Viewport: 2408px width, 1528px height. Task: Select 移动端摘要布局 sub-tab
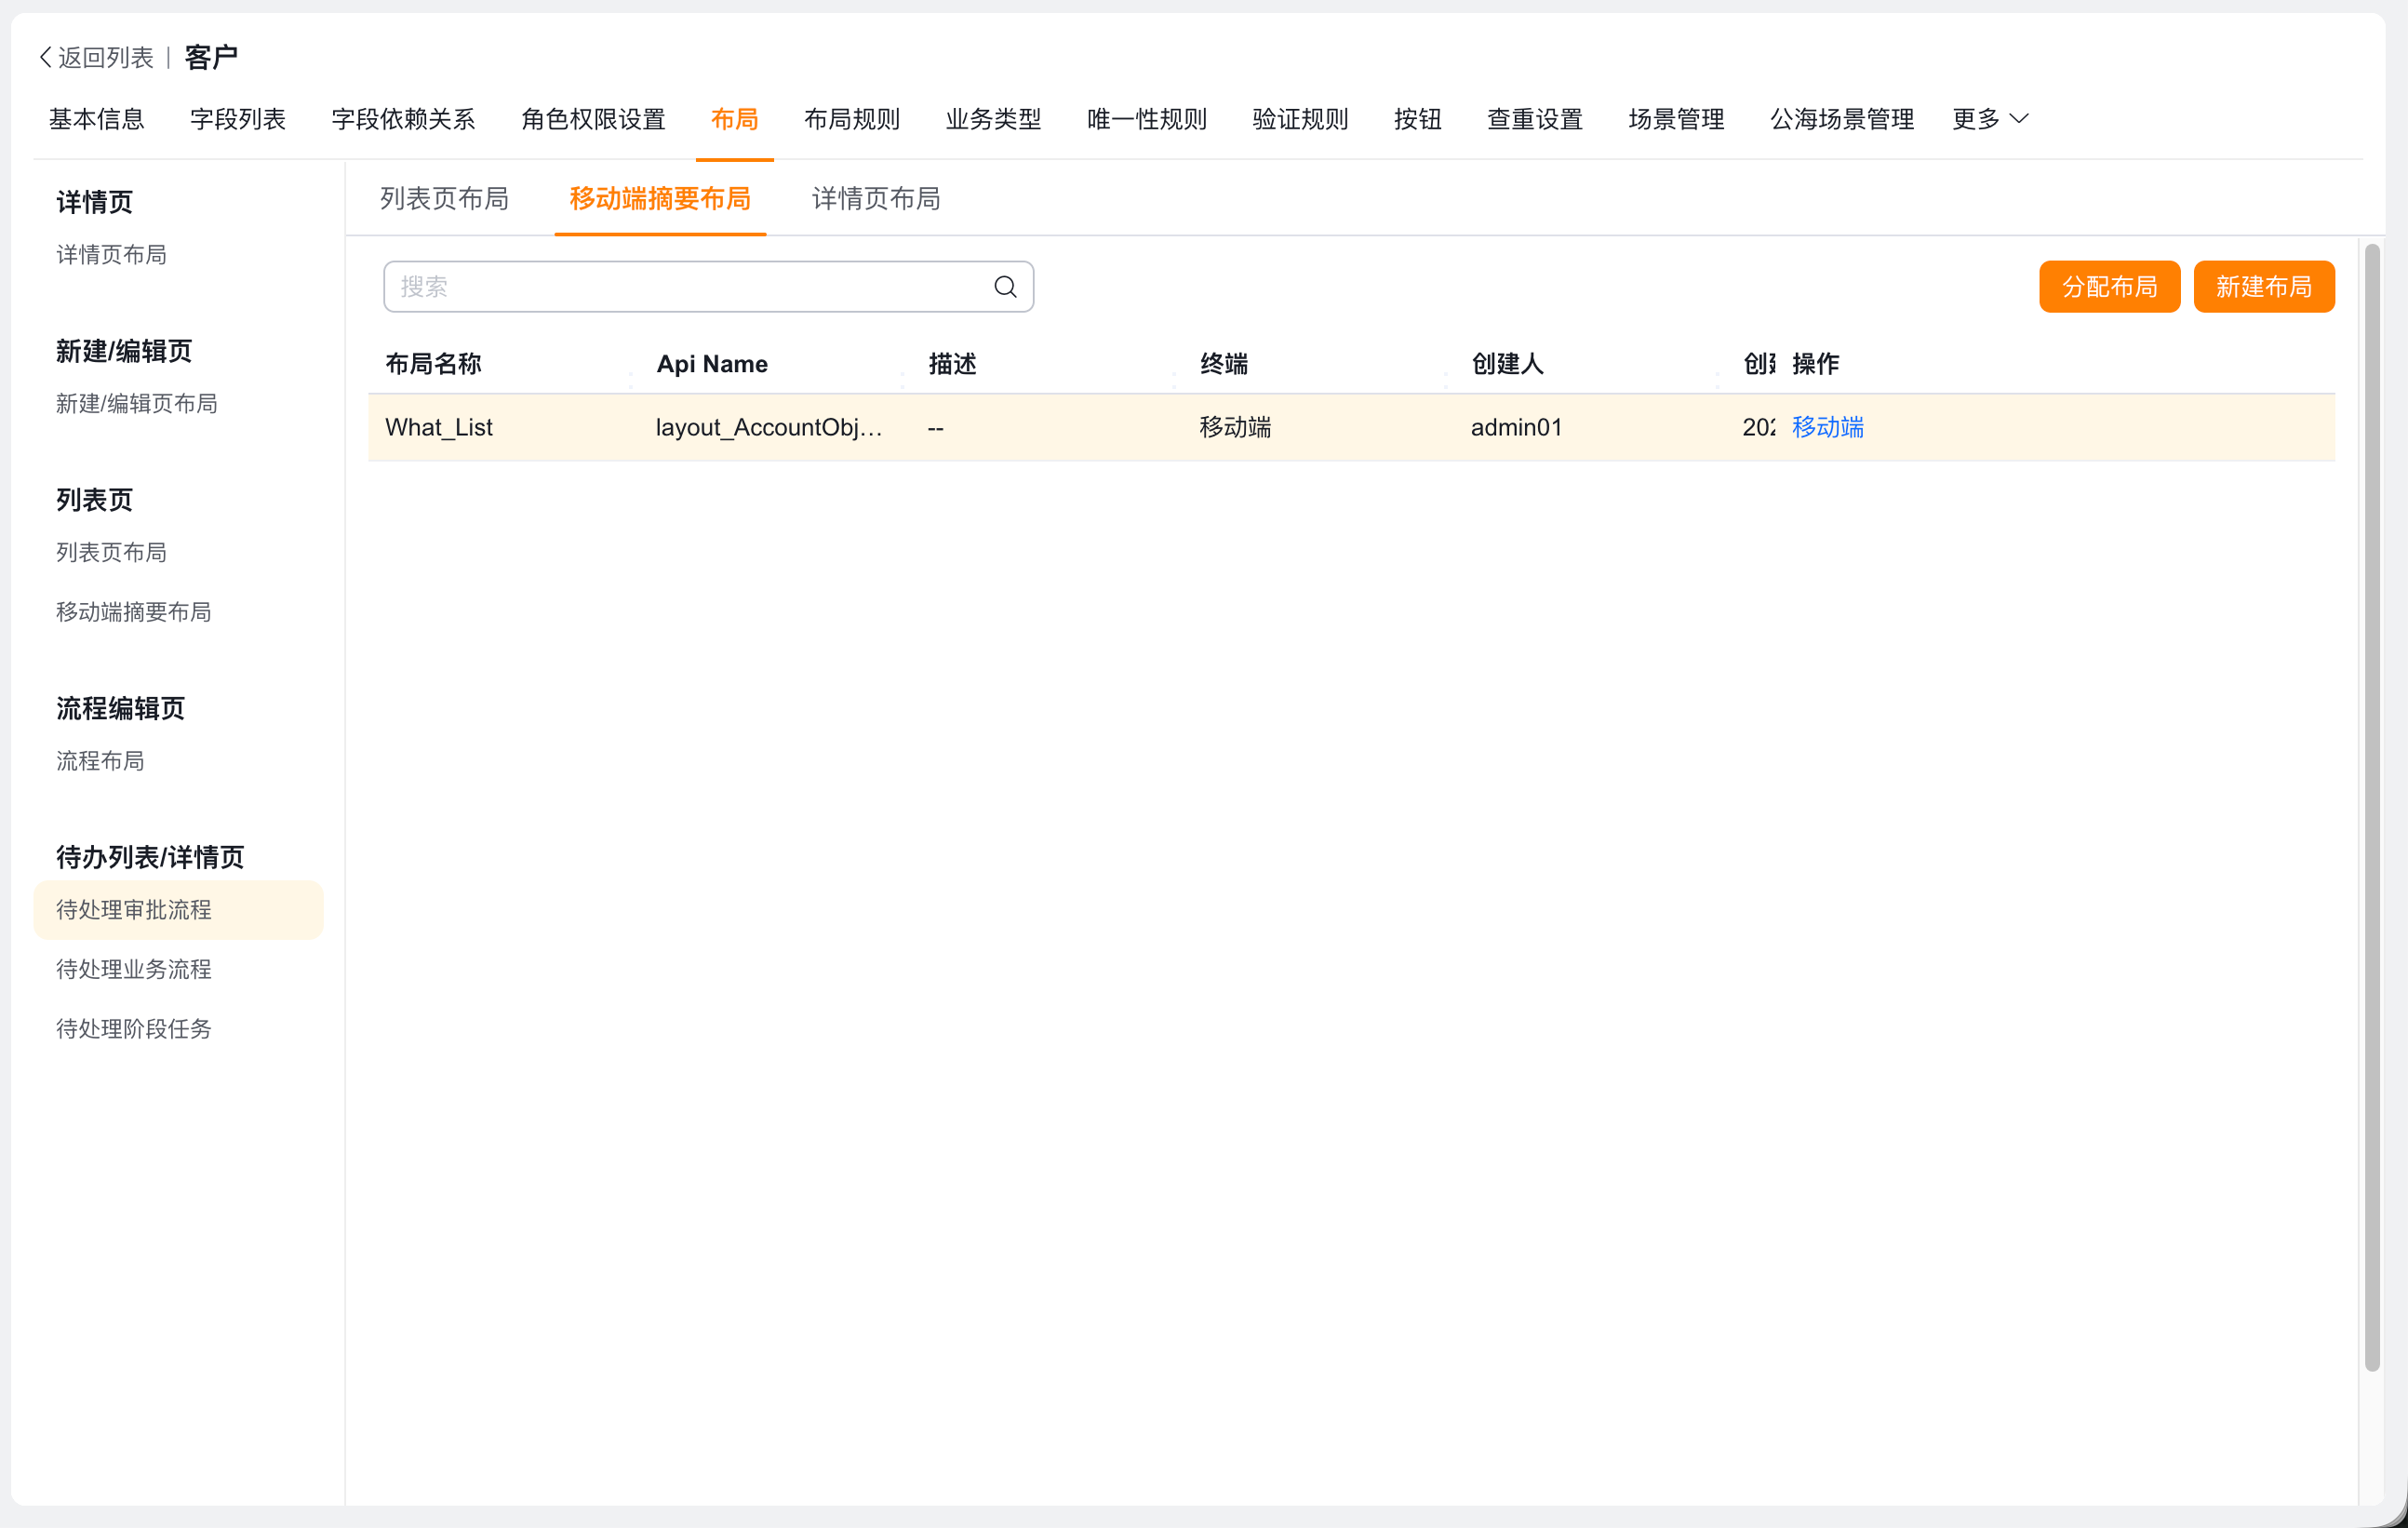660,199
